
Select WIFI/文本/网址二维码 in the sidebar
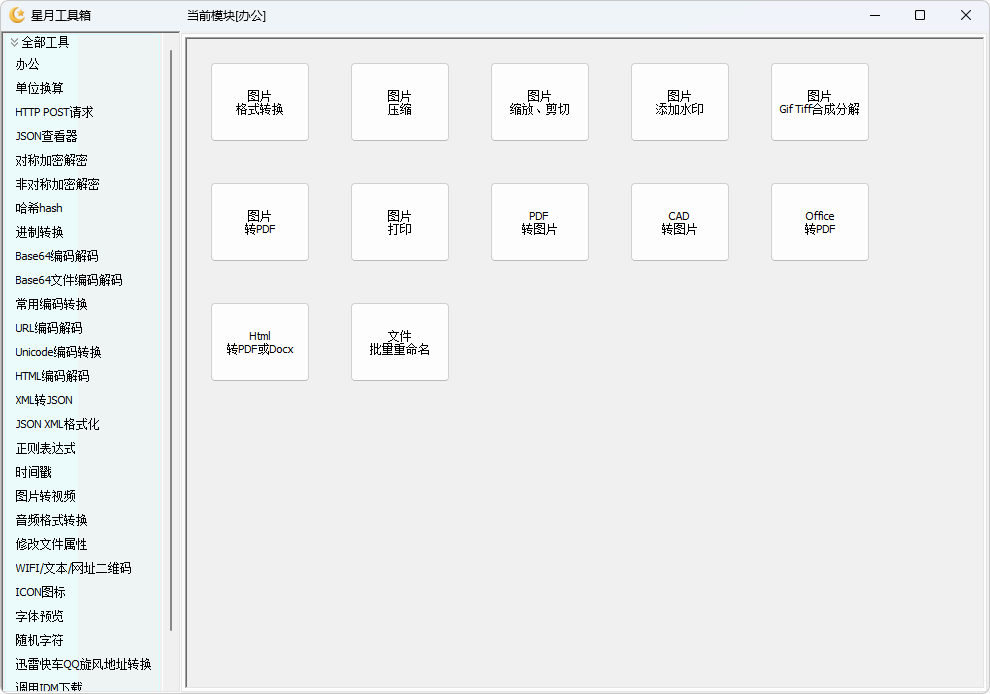click(73, 568)
